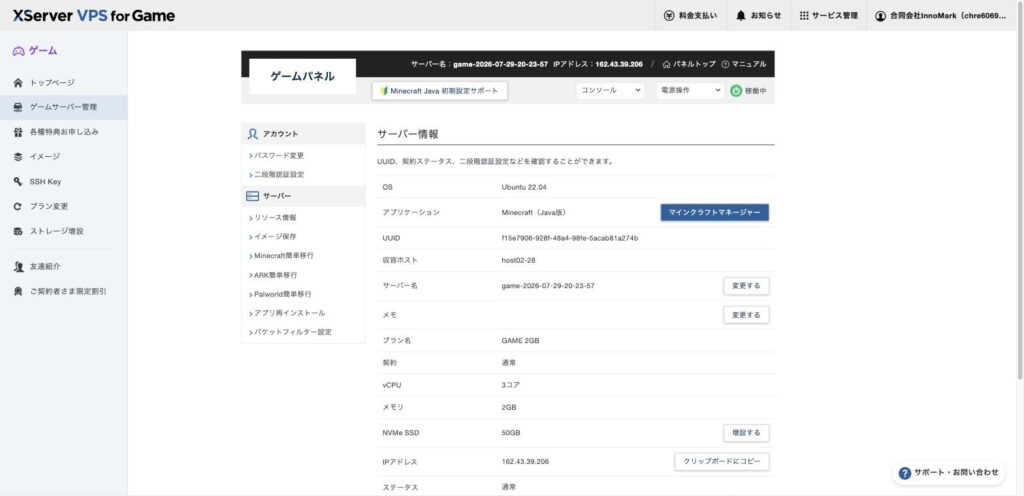Click 増設する for NVMe SSD
Screen dimensions: 1024x496
click(x=746, y=433)
